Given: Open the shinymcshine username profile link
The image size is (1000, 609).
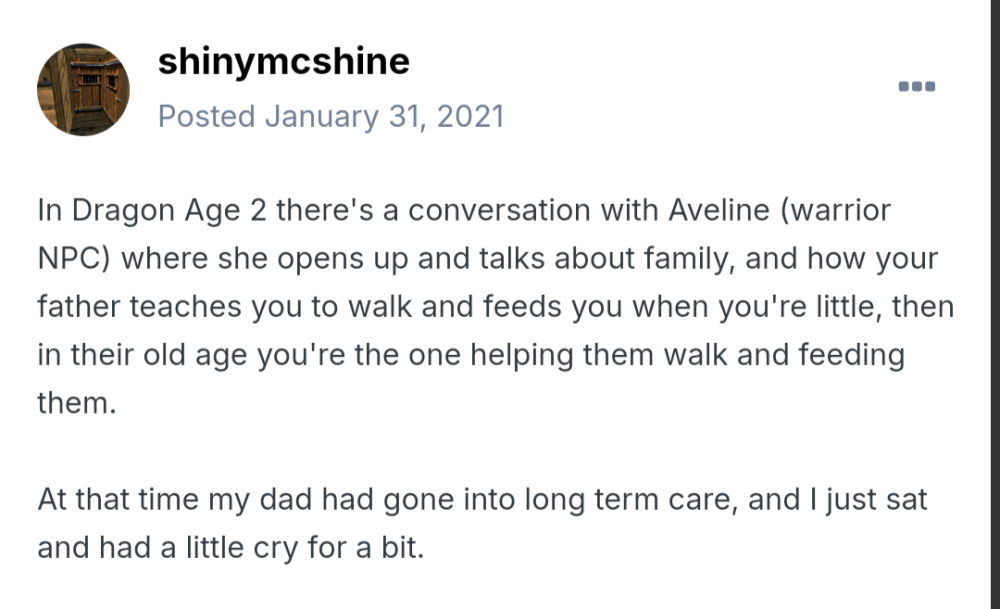Looking at the screenshot, I should 283,61.
